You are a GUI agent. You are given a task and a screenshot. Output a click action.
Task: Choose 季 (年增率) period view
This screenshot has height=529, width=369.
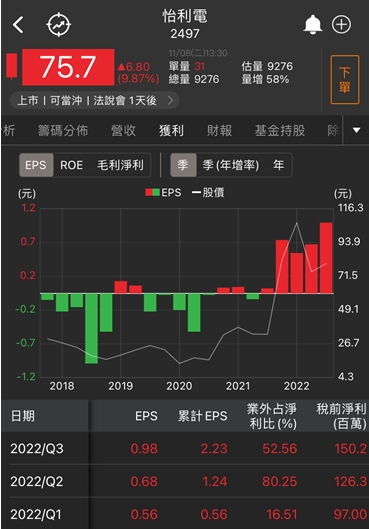tap(231, 165)
